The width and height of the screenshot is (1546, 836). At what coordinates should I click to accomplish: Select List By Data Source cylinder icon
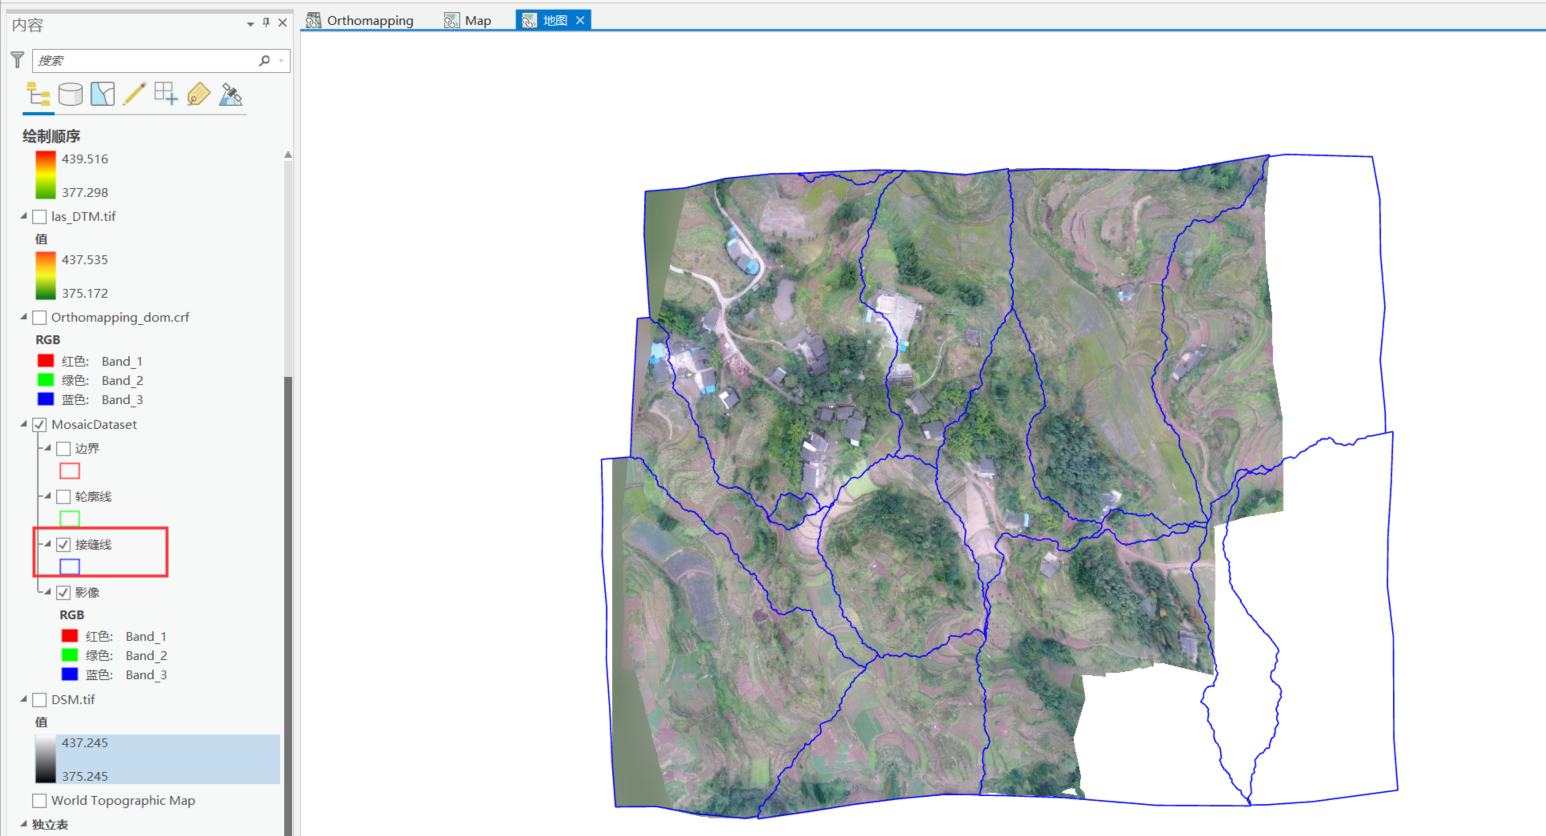click(70, 94)
